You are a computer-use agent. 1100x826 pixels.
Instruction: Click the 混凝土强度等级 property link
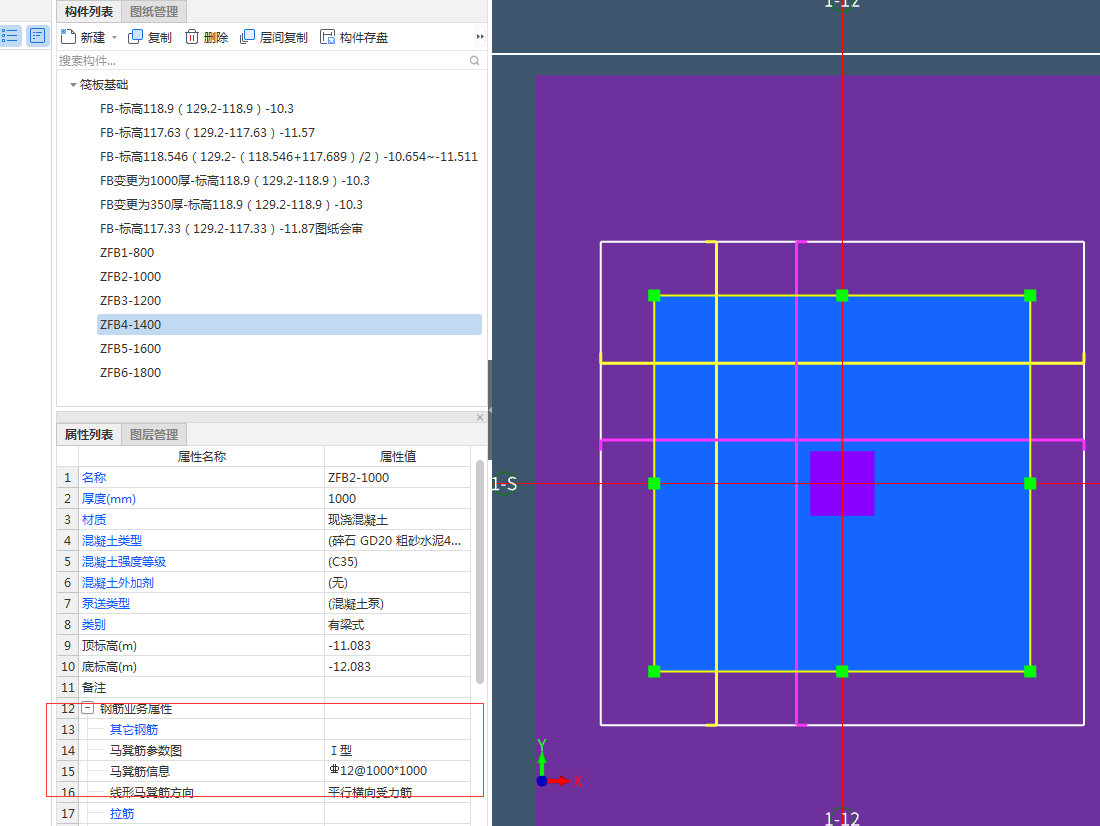tap(124, 561)
